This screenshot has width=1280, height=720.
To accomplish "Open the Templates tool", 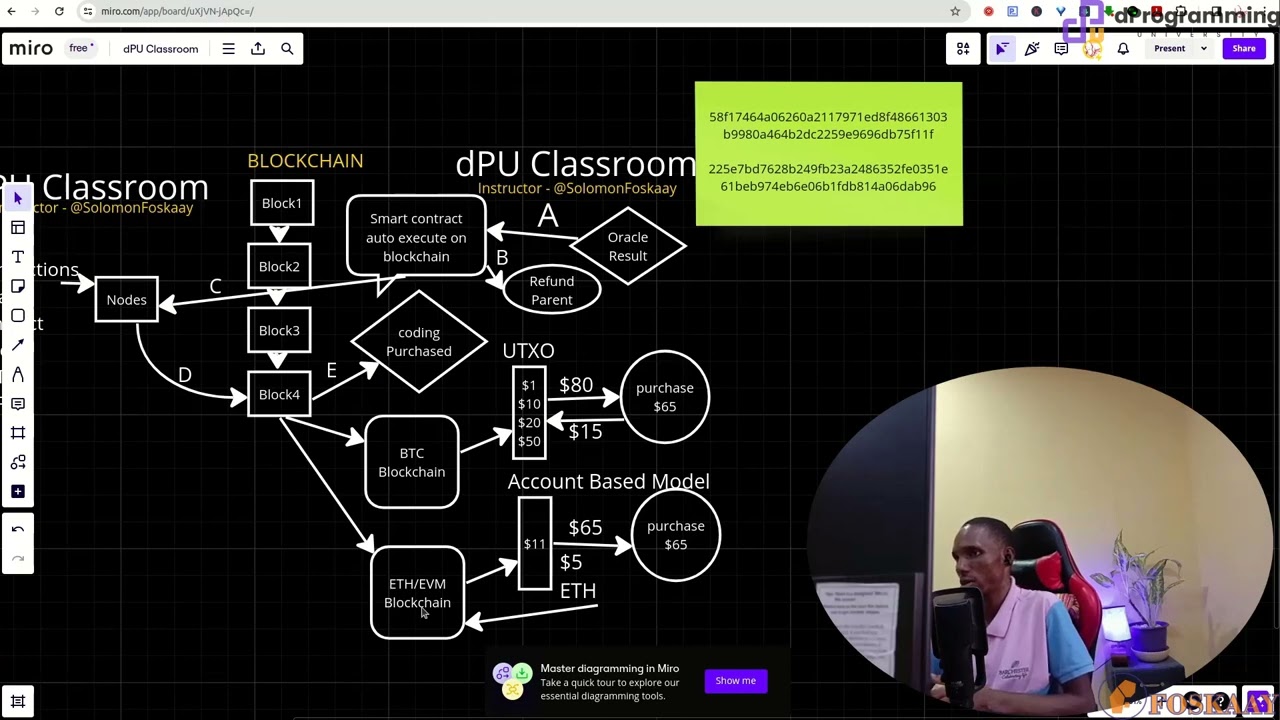I will pos(18,228).
